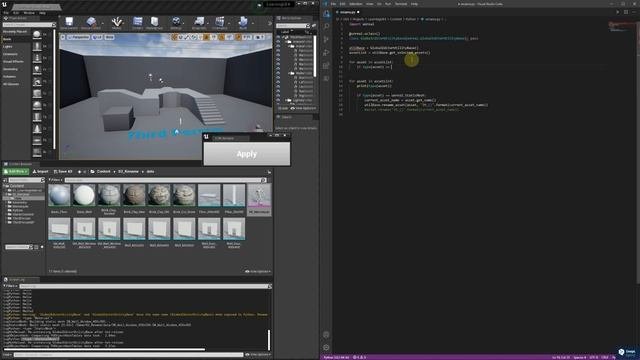The height and width of the screenshot is (360, 640).
Task: Open the Settings toolbar icon in Unreal
Action: click(x=176, y=22)
